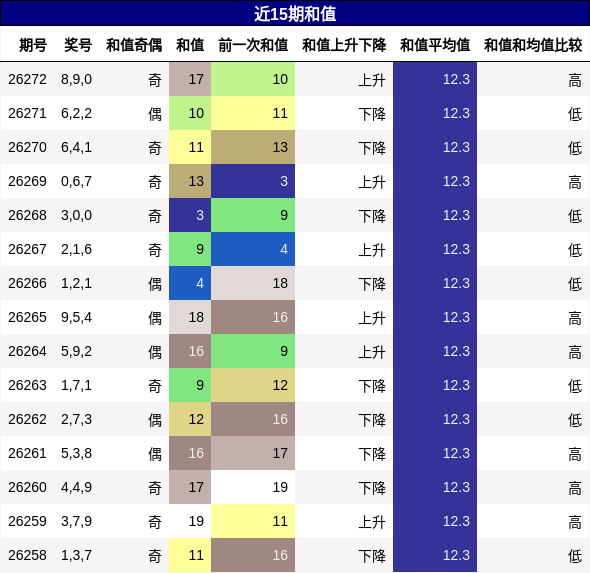Image resolution: width=590 pixels, height=573 pixels.
Task: Click winning numbers 0,6,7
Action: [76, 181]
